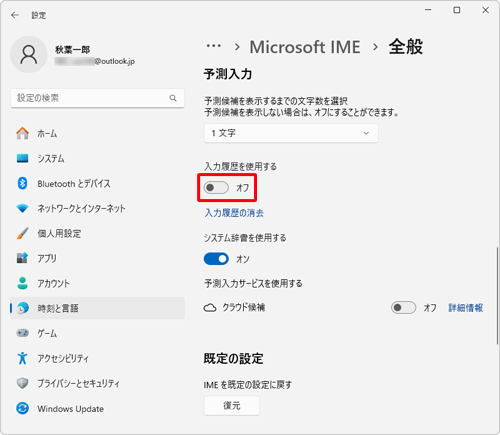500x435 pixels.
Task: Click the 個人用設定 paintbrush icon
Action: coord(22,233)
